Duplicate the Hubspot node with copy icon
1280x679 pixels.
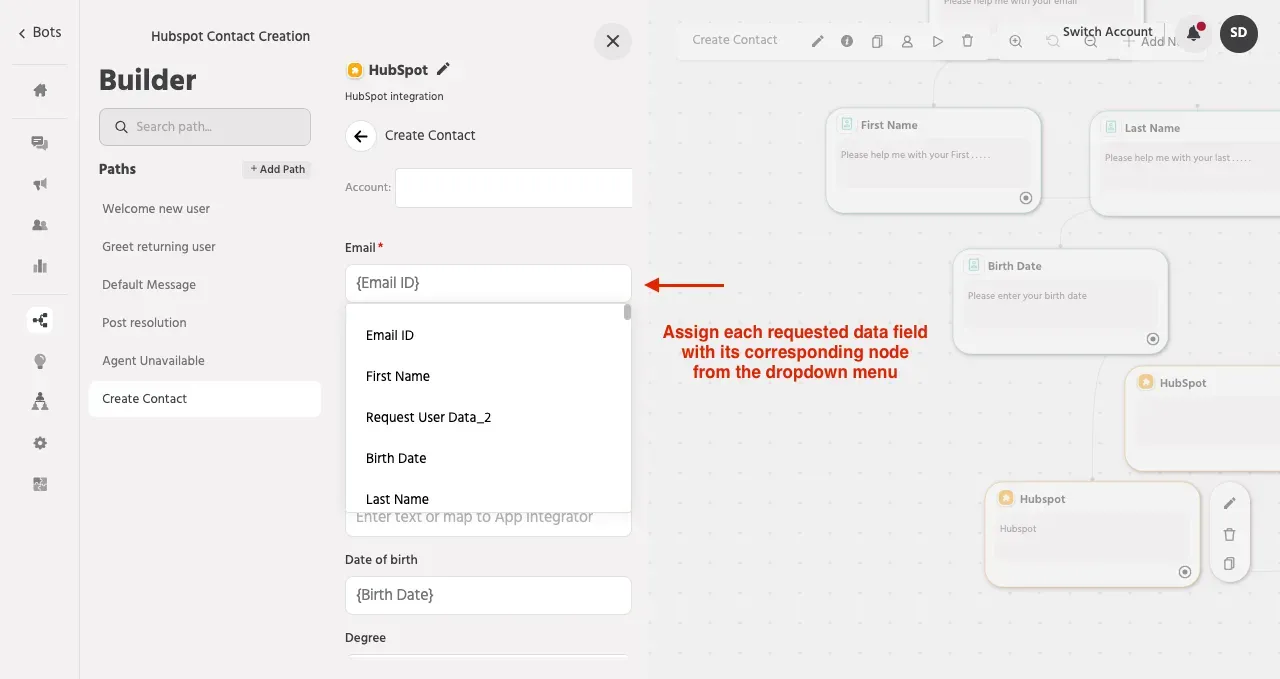[1230, 564]
